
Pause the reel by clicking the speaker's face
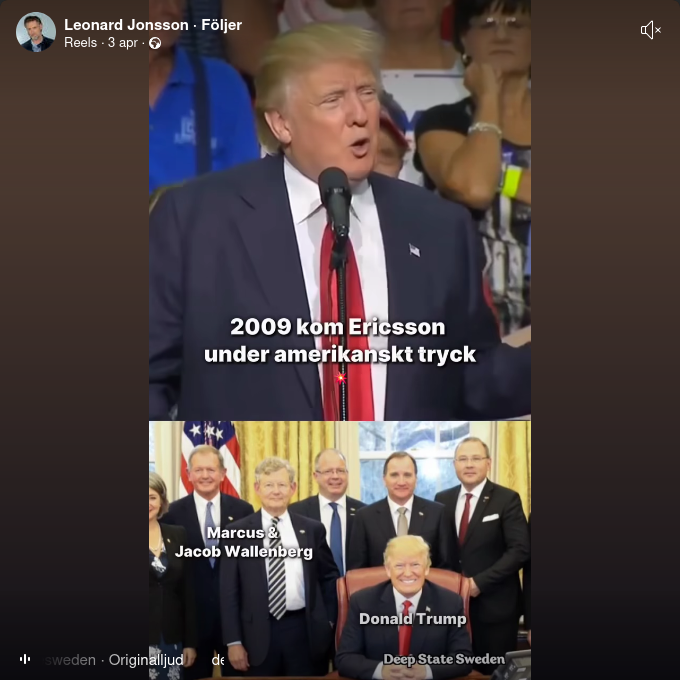[330, 108]
